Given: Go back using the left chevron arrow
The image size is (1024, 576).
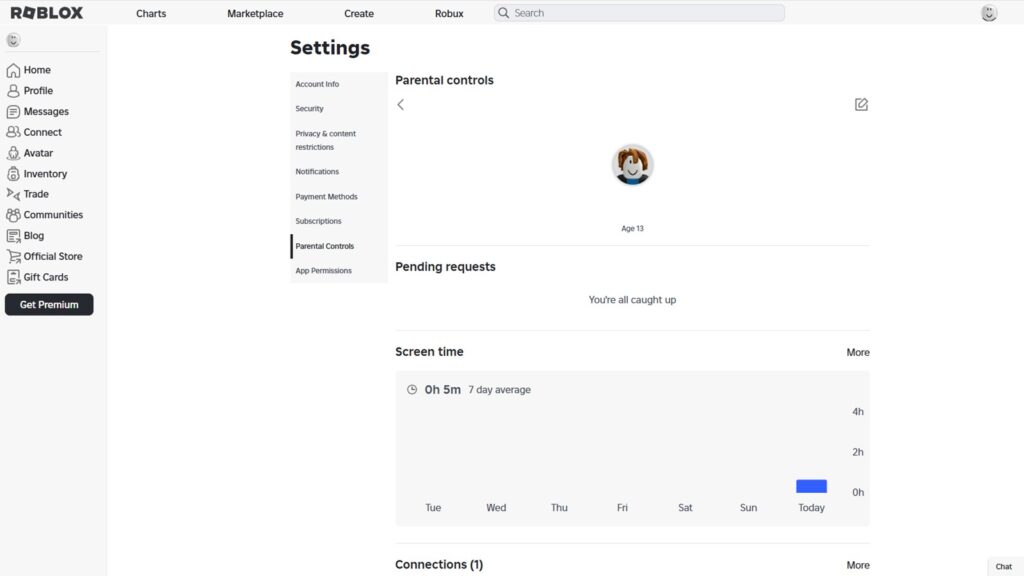Looking at the screenshot, I should tap(400, 104).
